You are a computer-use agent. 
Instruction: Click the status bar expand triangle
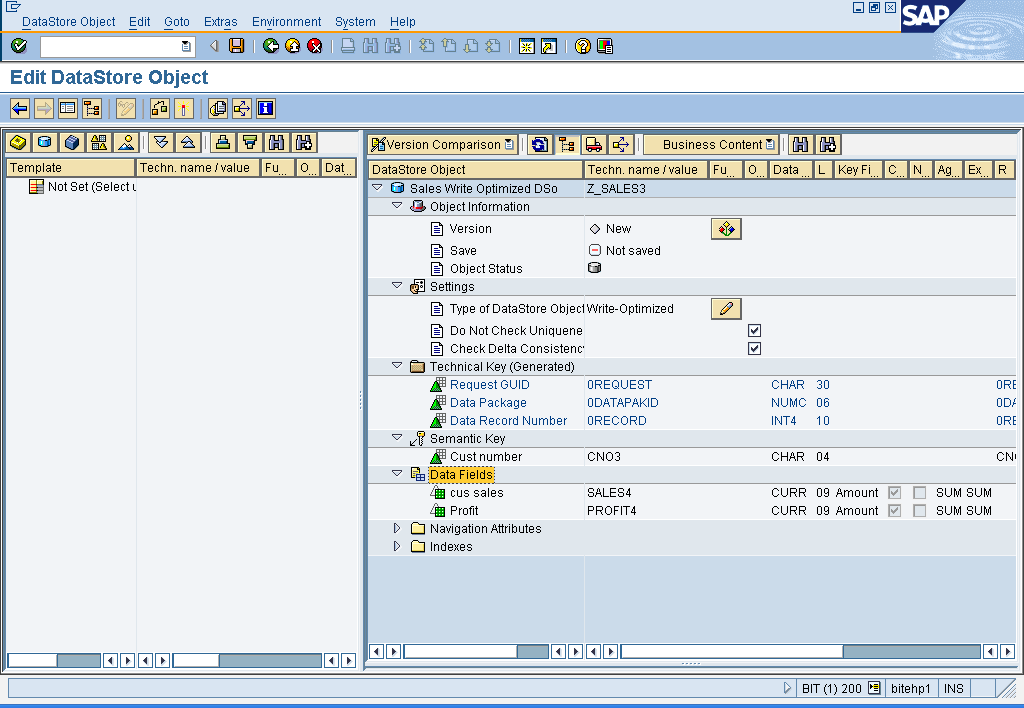(x=787, y=688)
